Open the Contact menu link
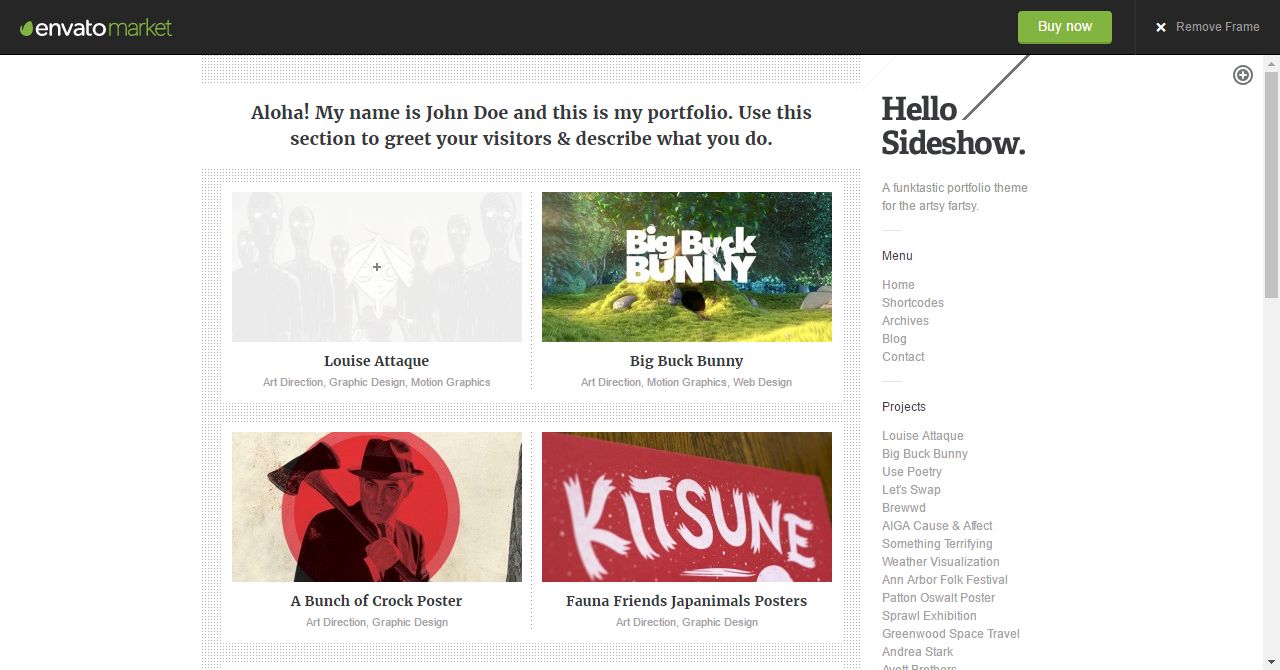Screen dimensions: 1280x670 (x=903, y=357)
